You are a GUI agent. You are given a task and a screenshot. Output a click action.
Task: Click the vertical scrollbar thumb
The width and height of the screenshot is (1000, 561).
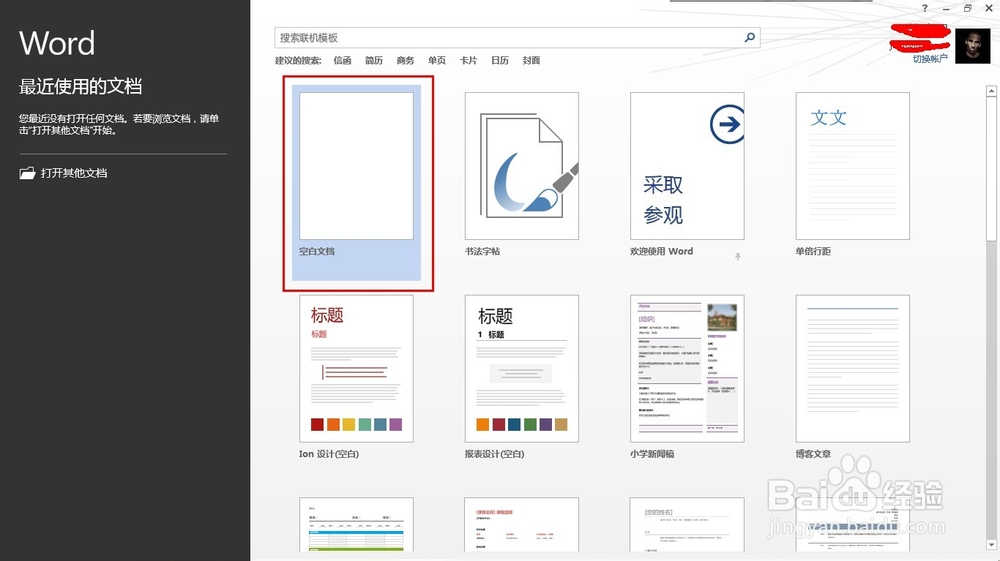(x=991, y=169)
